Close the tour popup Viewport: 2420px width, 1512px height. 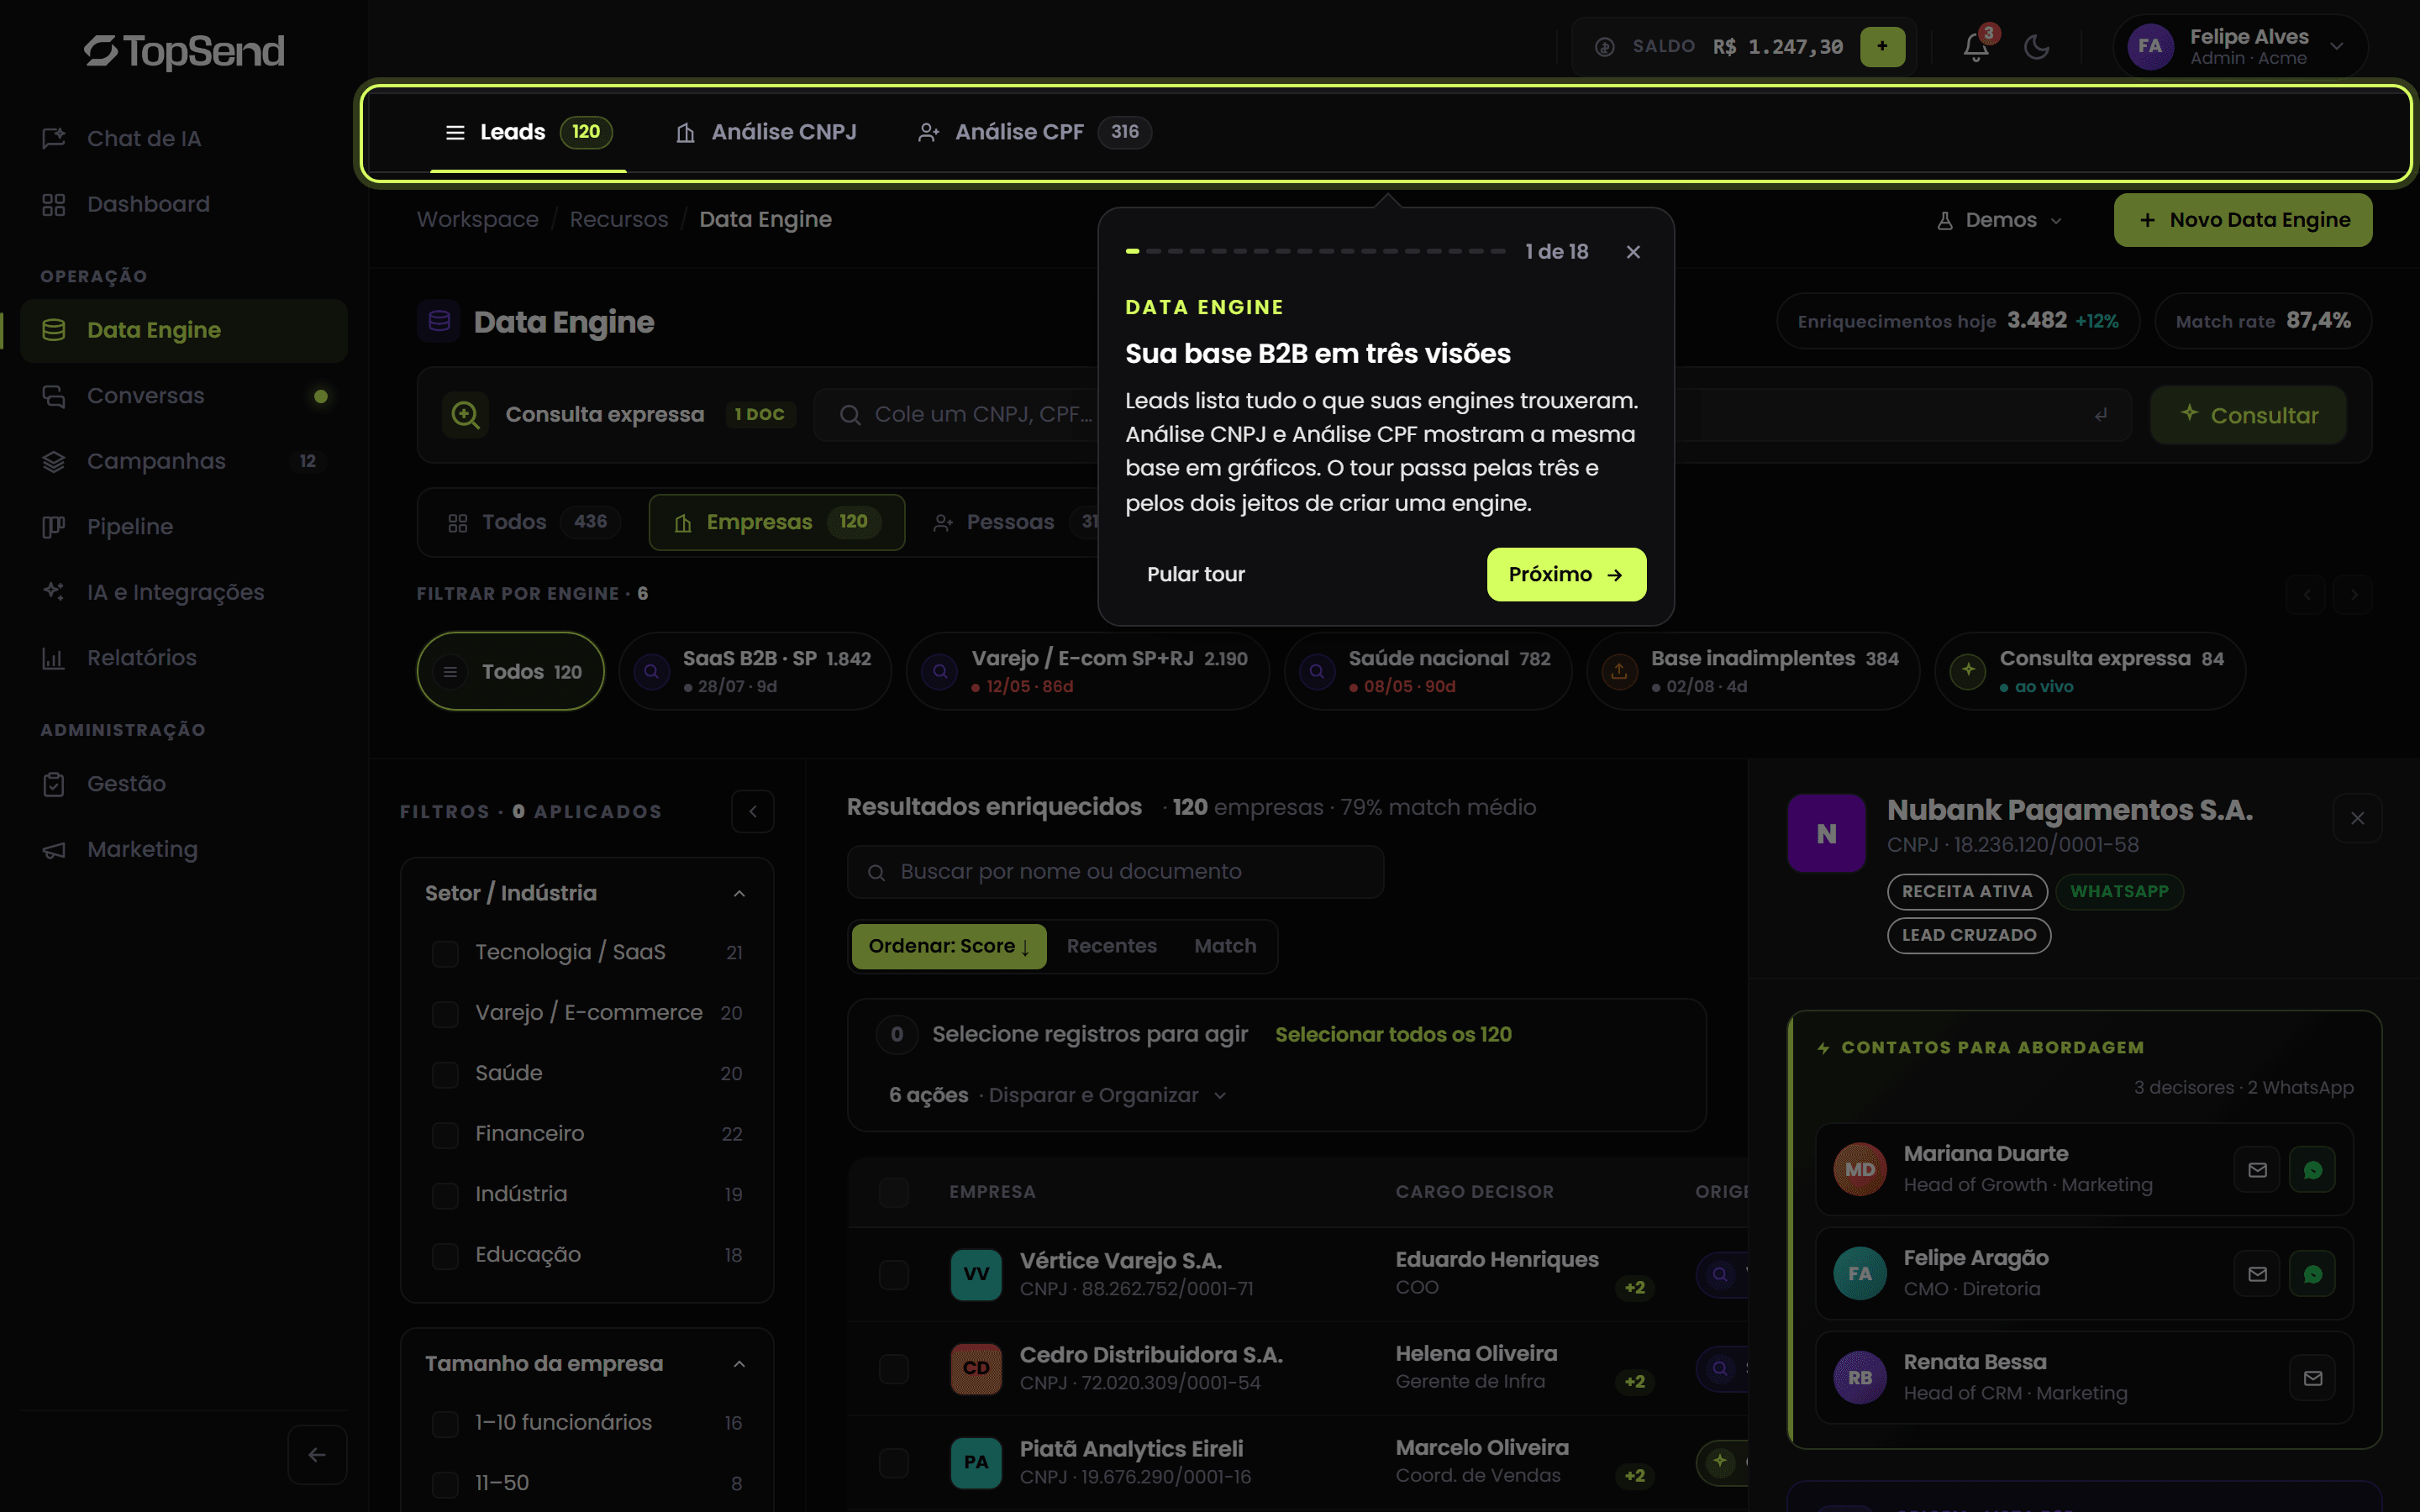1633,252
